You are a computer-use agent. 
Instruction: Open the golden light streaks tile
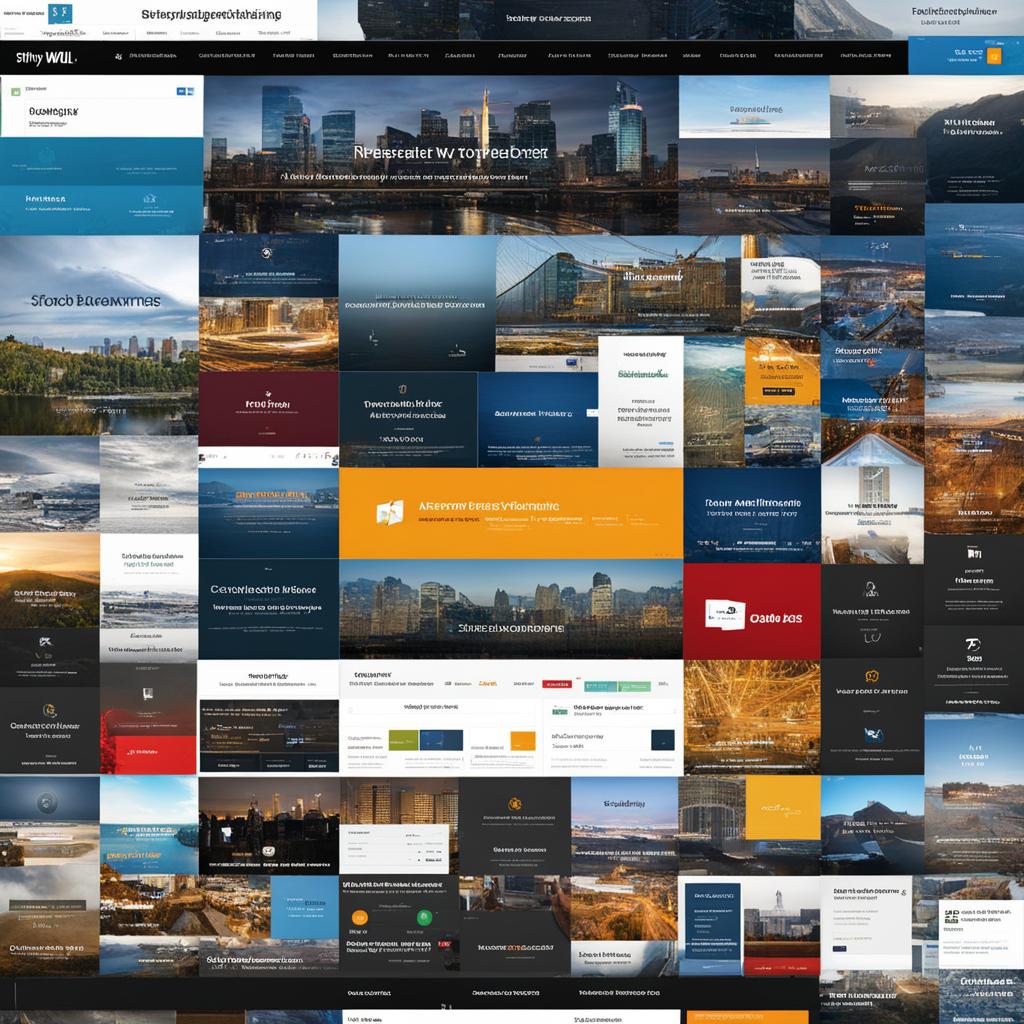(x=752, y=717)
